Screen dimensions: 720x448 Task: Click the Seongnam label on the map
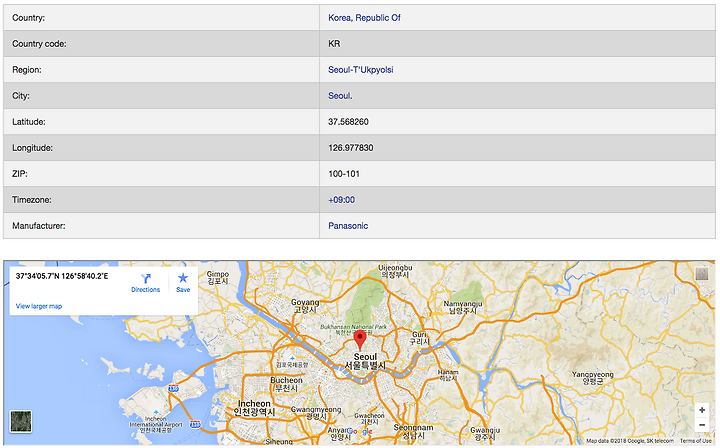(x=413, y=431)
